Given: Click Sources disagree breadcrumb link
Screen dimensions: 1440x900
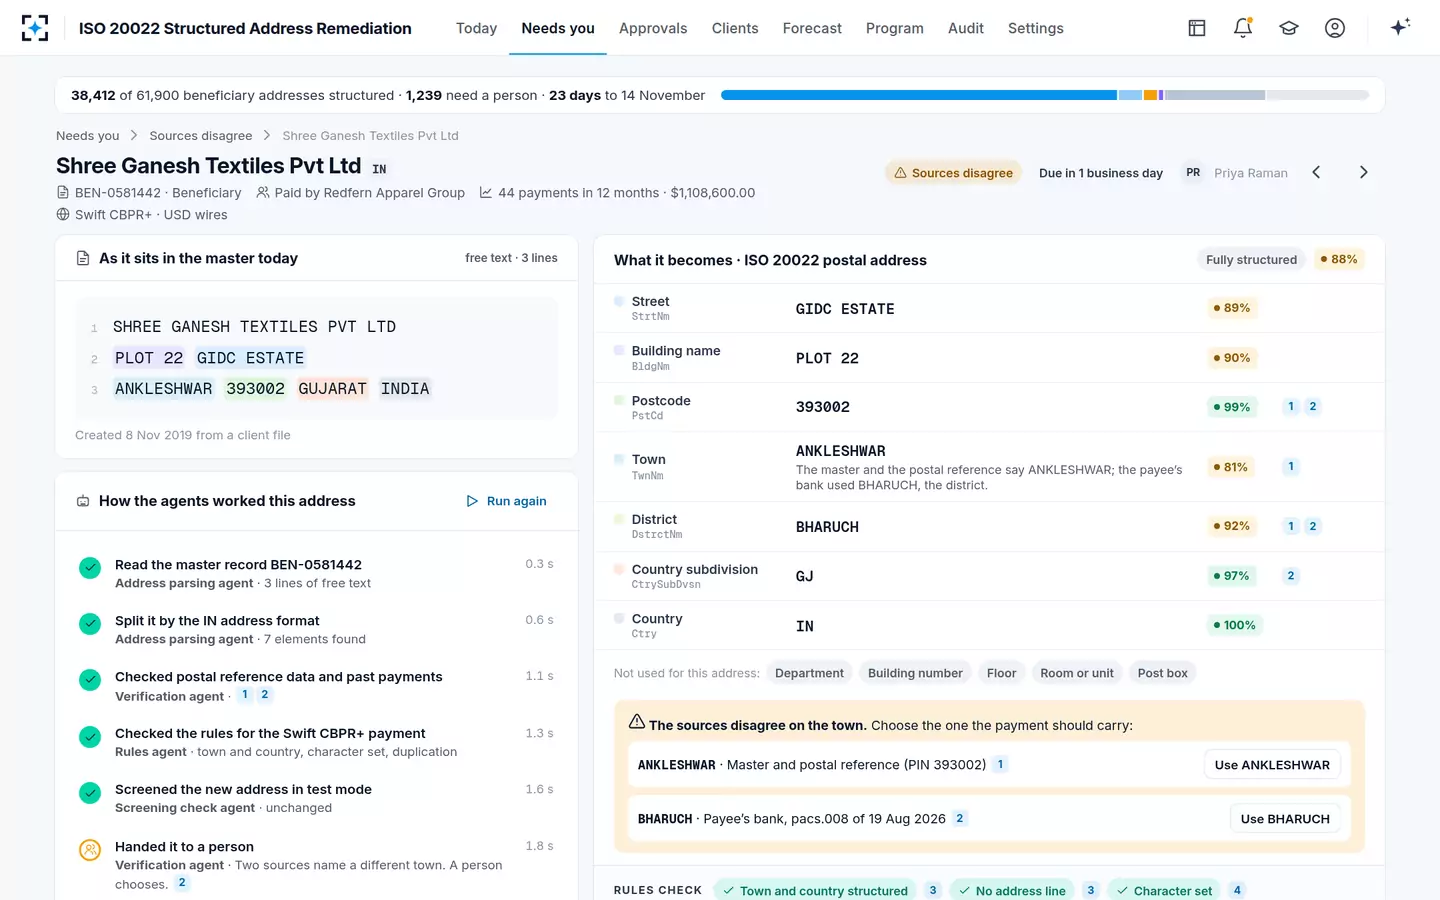Looking at the screenshot, I should click(201, 136).
